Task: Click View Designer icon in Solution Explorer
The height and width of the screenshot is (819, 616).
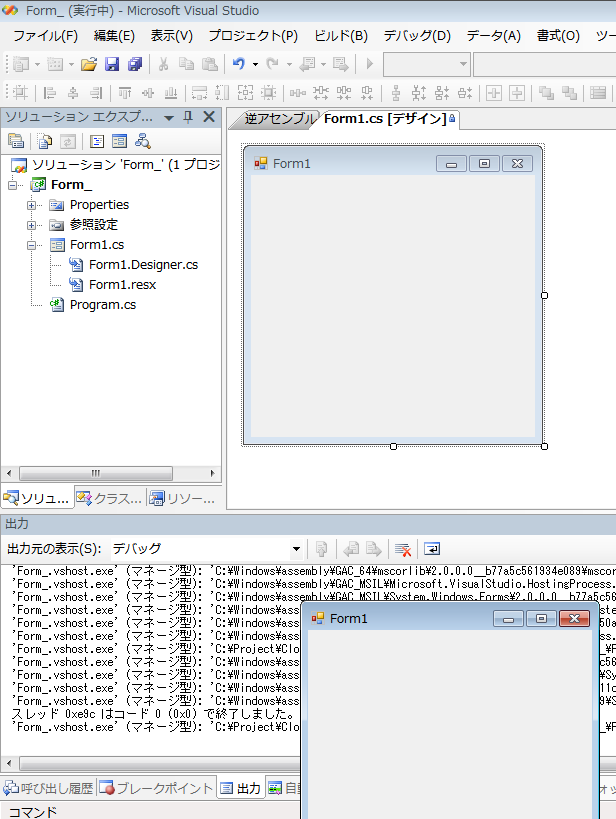Action: pyautogui.click(x=120, y=141)
